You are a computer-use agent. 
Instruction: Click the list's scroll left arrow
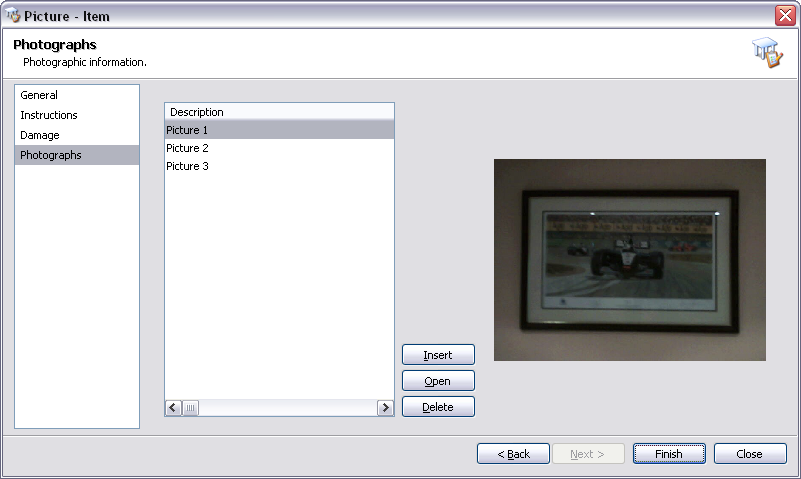(x=173, y=407)
